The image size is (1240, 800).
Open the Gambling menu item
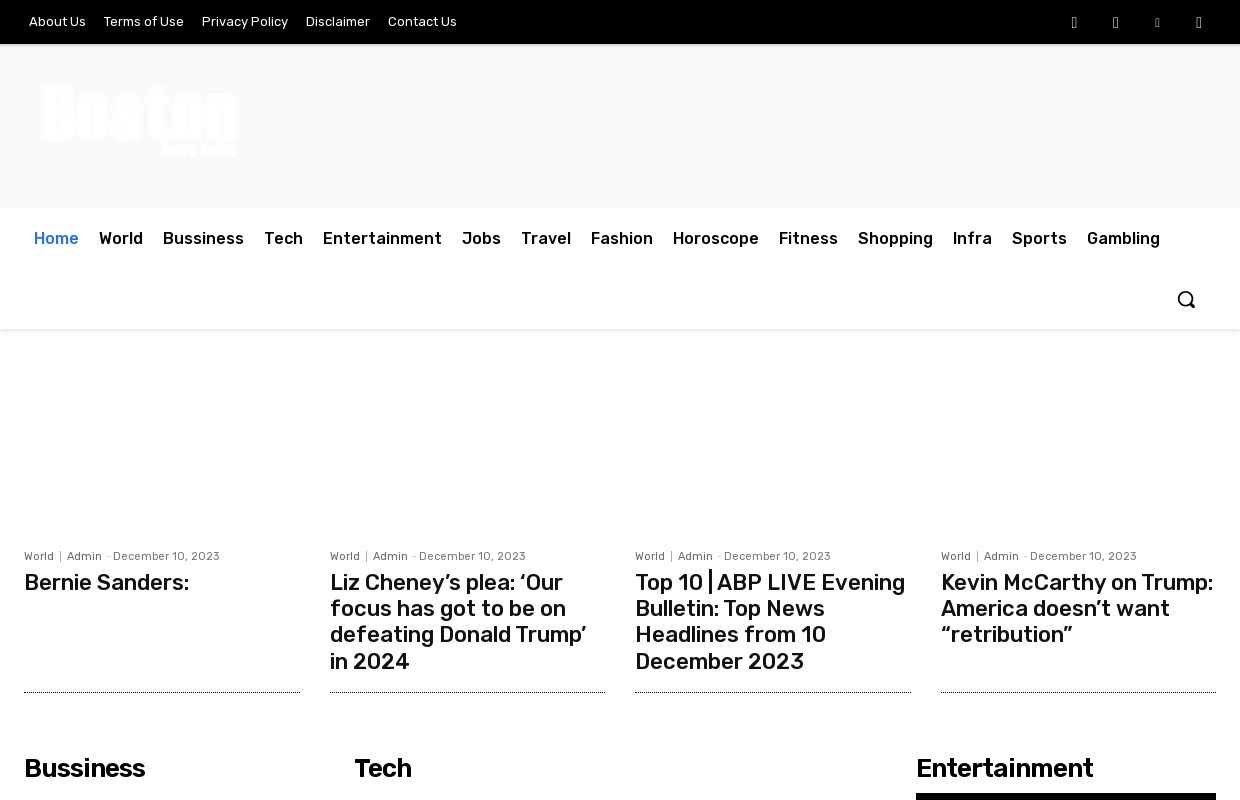coord(1123,238)
